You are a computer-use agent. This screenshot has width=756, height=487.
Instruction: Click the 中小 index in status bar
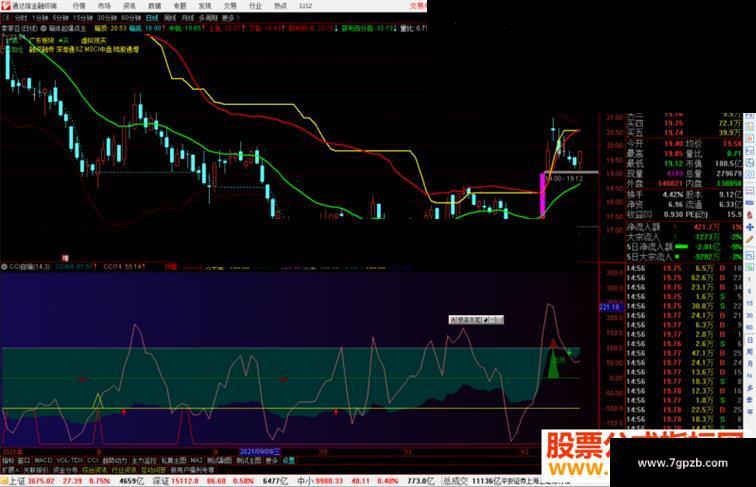305,481
